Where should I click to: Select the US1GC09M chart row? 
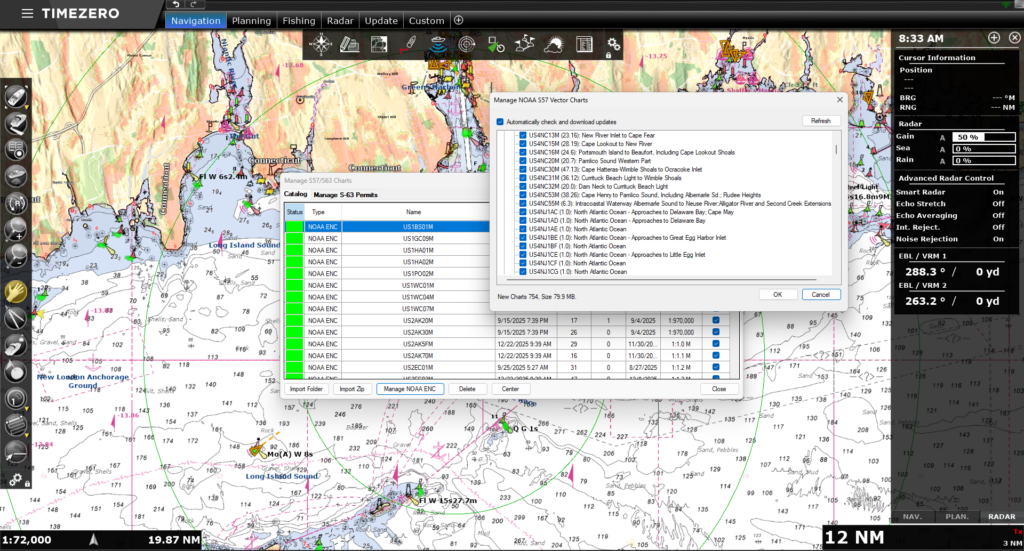click(417, 239)
